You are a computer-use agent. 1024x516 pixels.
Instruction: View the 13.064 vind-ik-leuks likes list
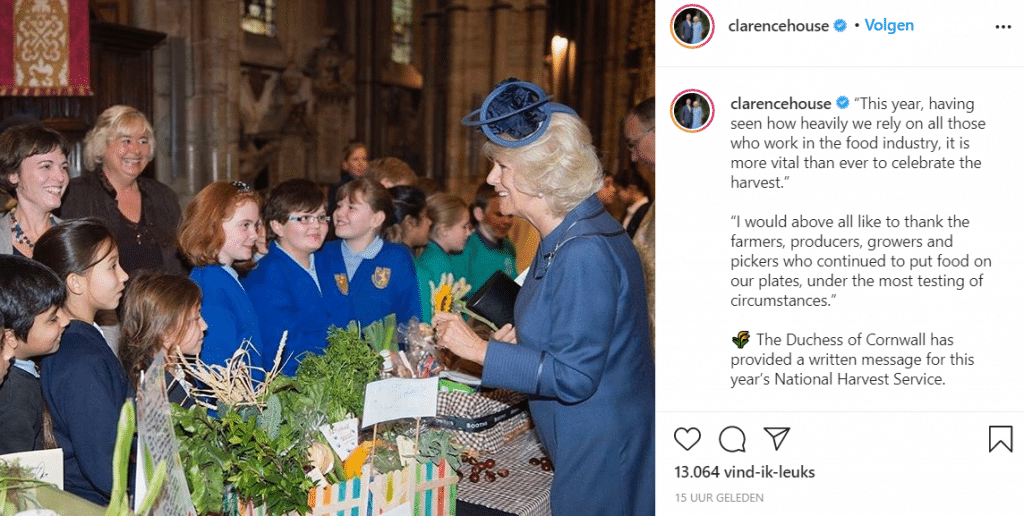point(744,472)
